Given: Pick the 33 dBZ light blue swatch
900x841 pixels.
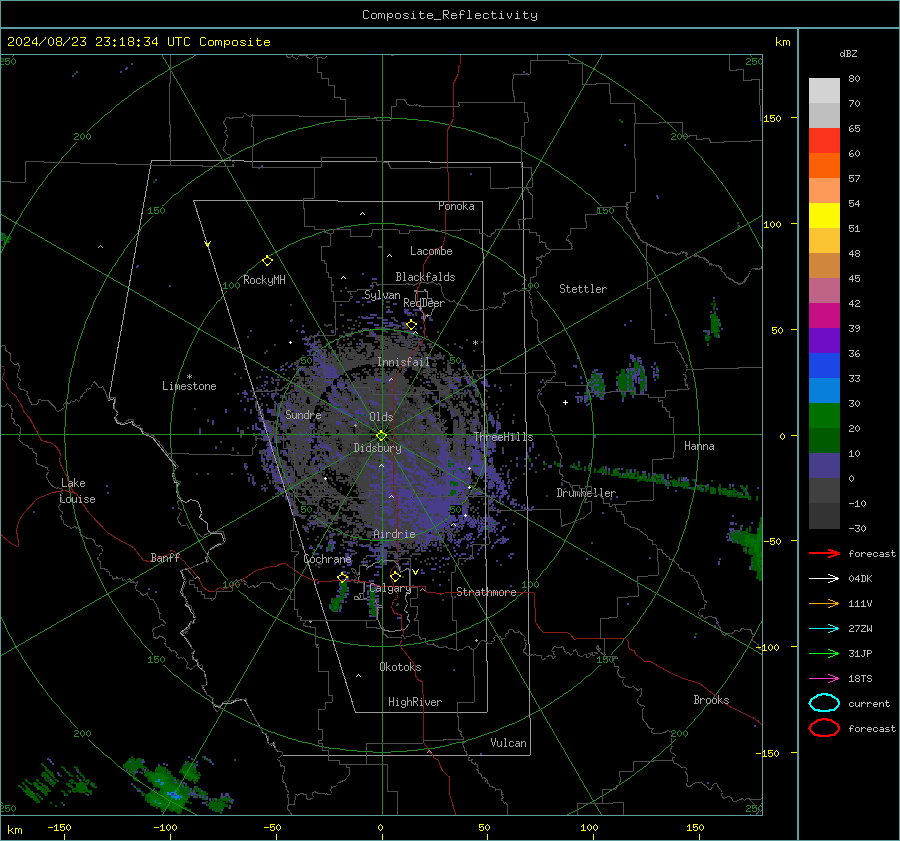Looking at the screenshot, I should click(x=824, y=390).
